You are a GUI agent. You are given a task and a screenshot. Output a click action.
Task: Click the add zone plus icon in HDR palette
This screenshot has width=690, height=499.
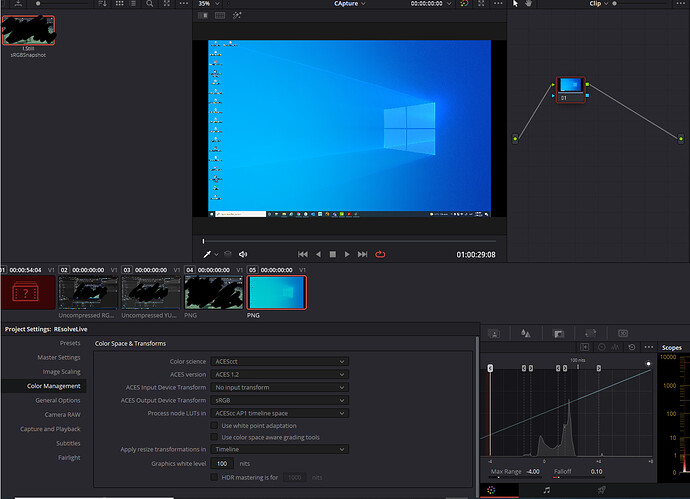(584, 347)
